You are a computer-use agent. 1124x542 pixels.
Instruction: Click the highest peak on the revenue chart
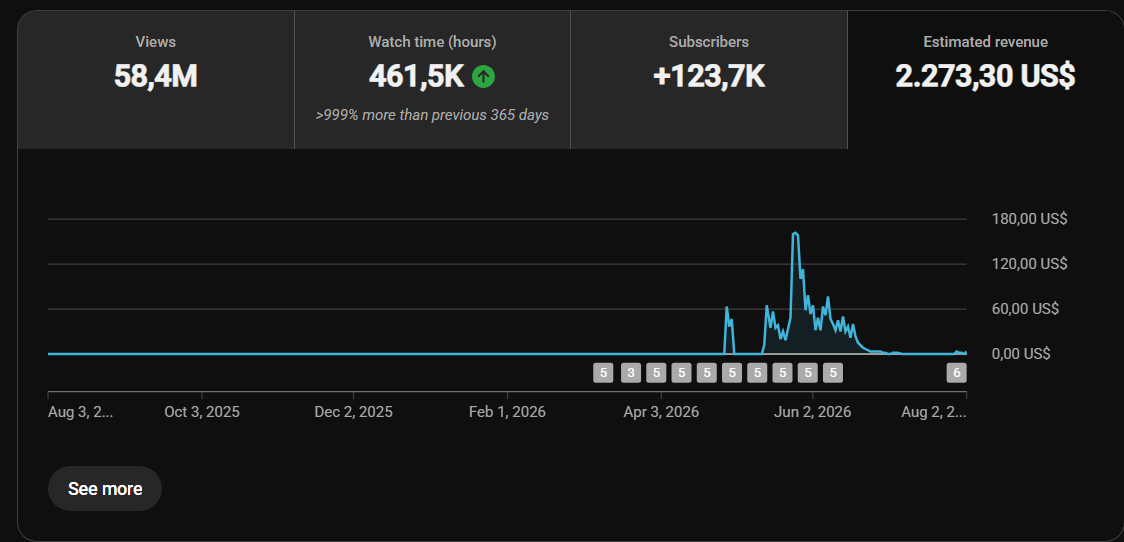click(795, 234)
